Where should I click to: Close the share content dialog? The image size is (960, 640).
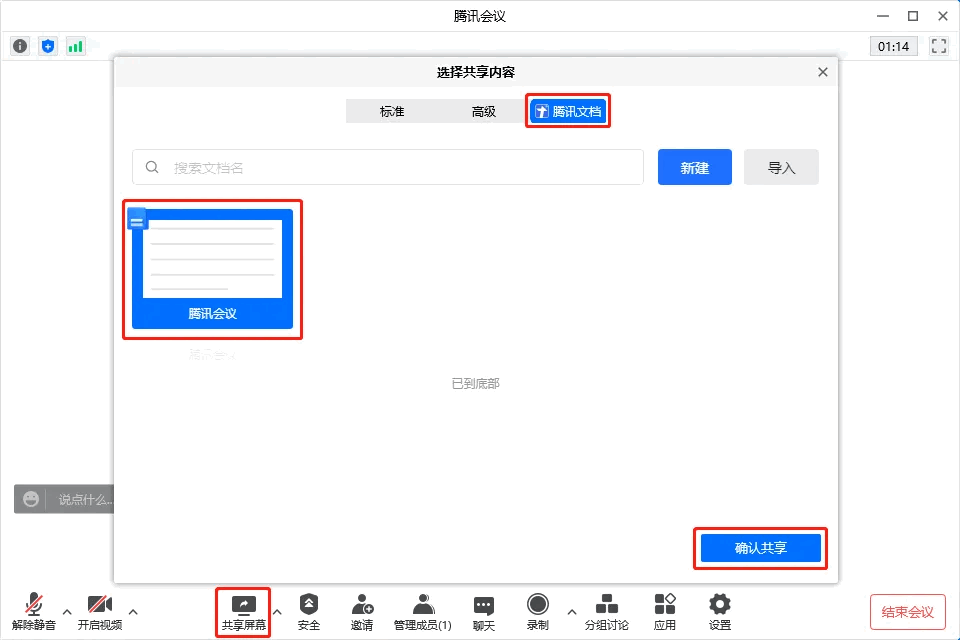pyautogui.click(x=822, y=72)
